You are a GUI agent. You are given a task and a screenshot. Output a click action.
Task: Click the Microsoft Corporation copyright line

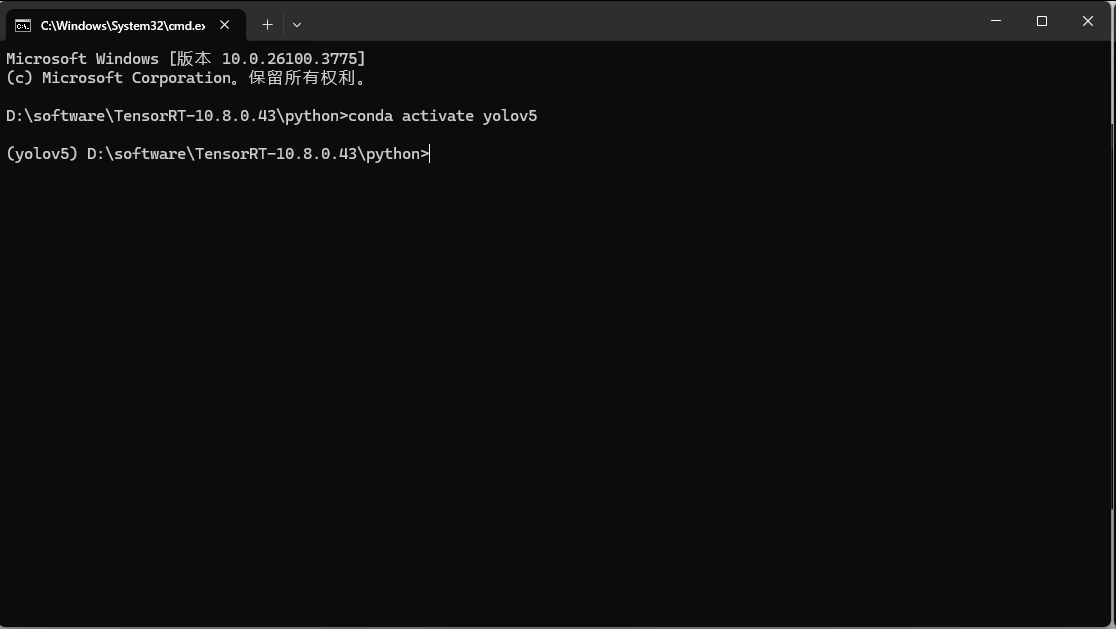185,77
